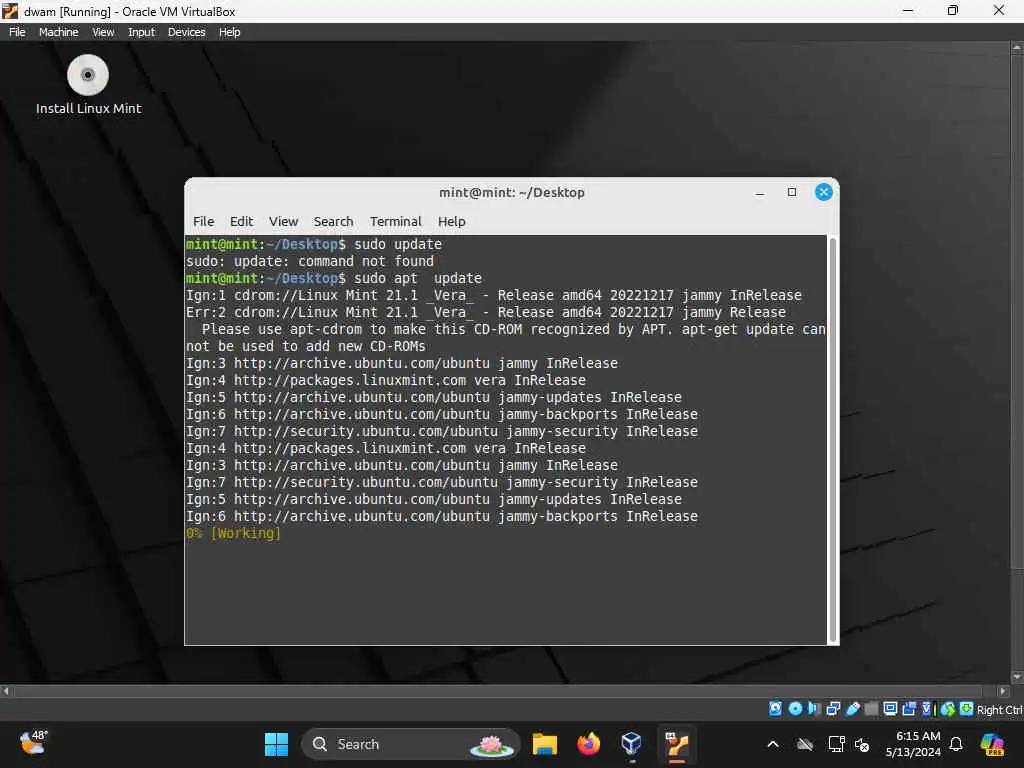This screenshot has height=768, width=1024.
Task: Open the VirtualBox Input menu
Action: click(x=141, y=32)
